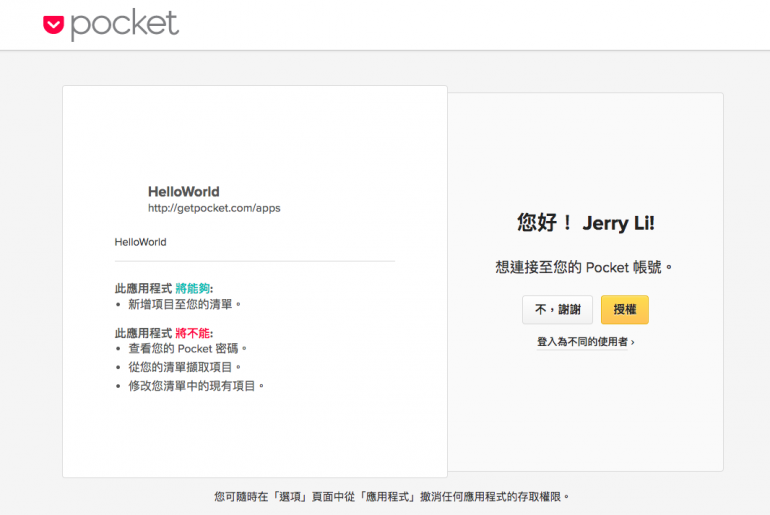The height and width of the screenshot is (515, 770).
Task: Click the footer note about 撤消存取權限
Action: coord(391,497)
